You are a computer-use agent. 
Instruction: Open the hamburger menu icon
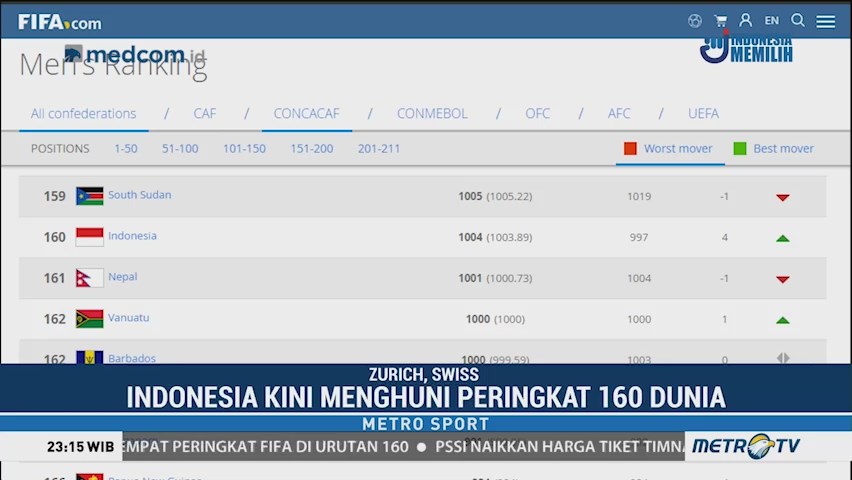pos(825,21)
